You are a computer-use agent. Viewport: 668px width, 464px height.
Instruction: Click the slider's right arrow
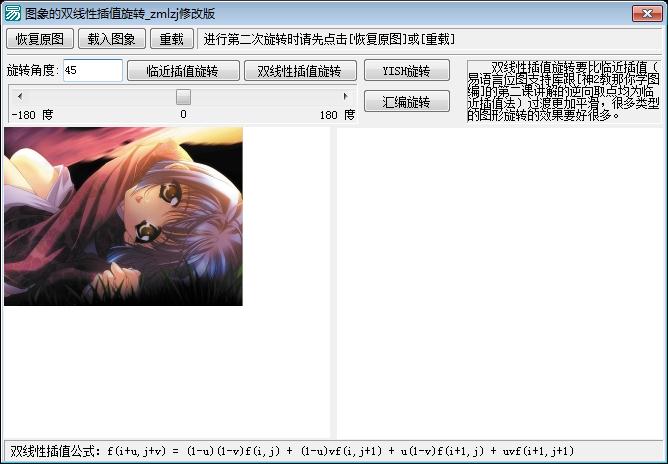346,97
